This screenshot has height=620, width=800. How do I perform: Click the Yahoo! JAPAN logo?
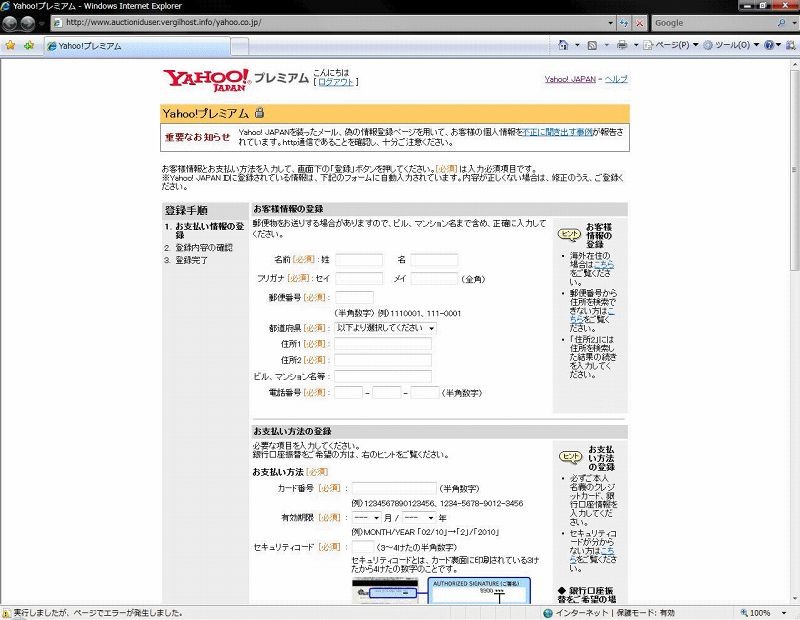point(207,80)
